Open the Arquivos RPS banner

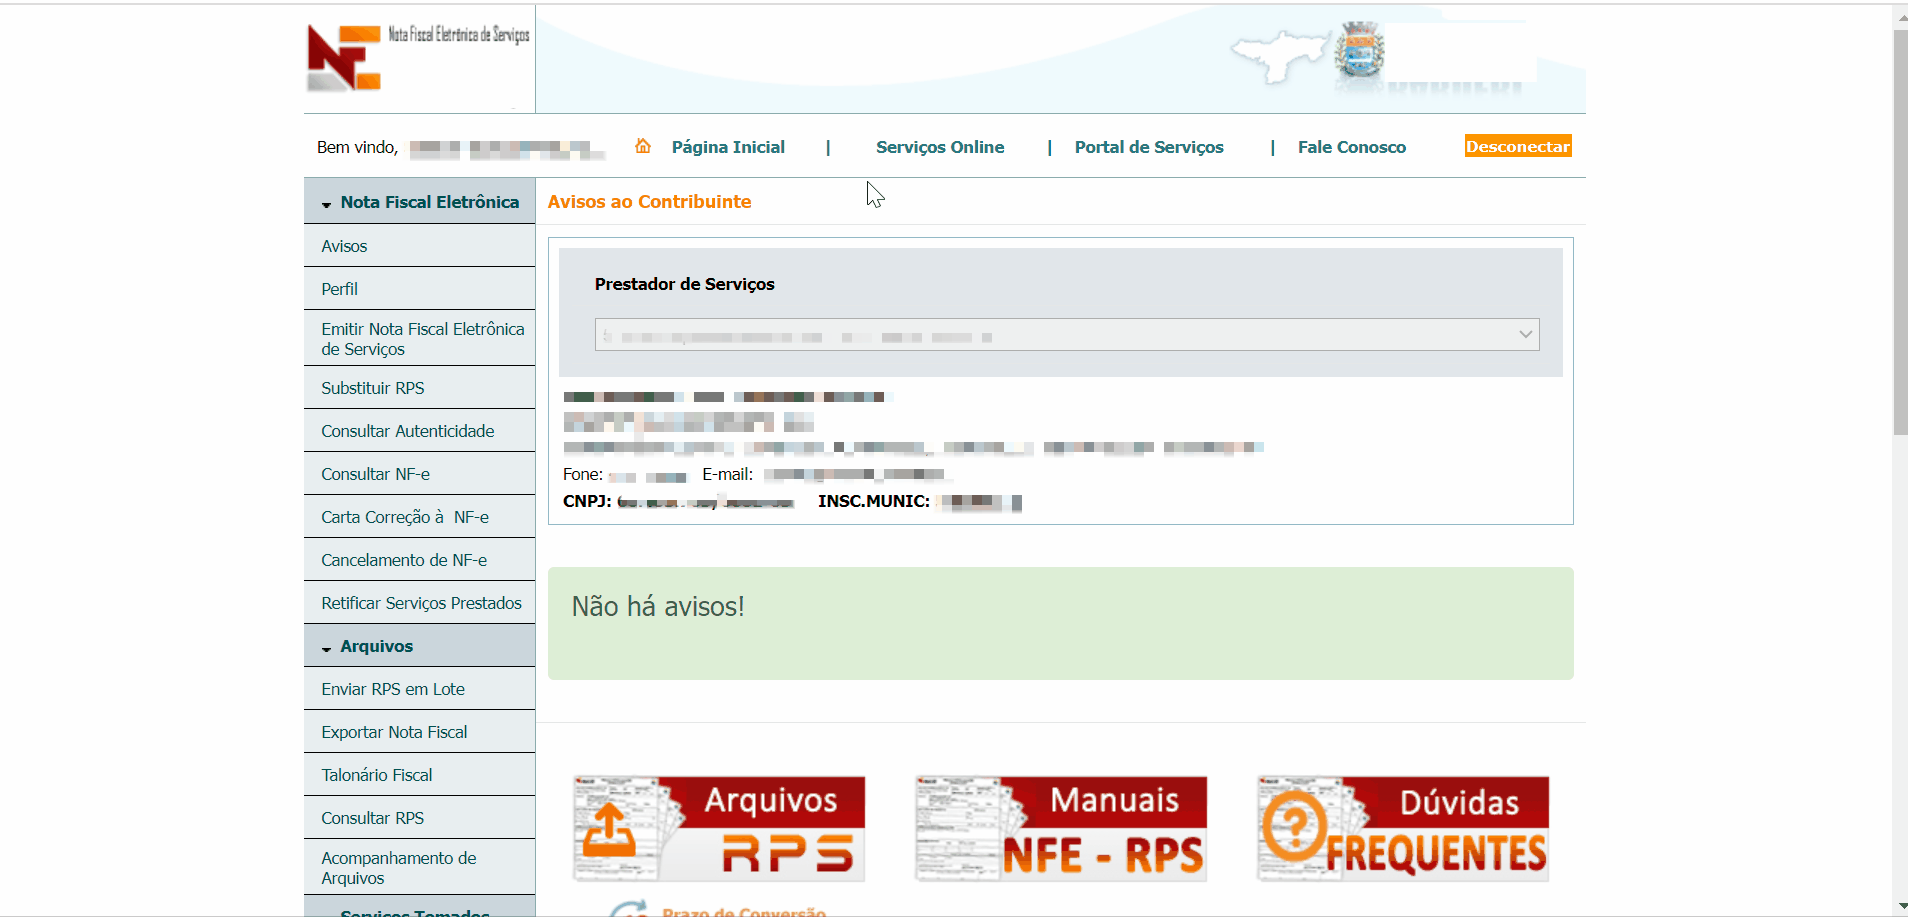pyautogui.click(x=718, y=829)
